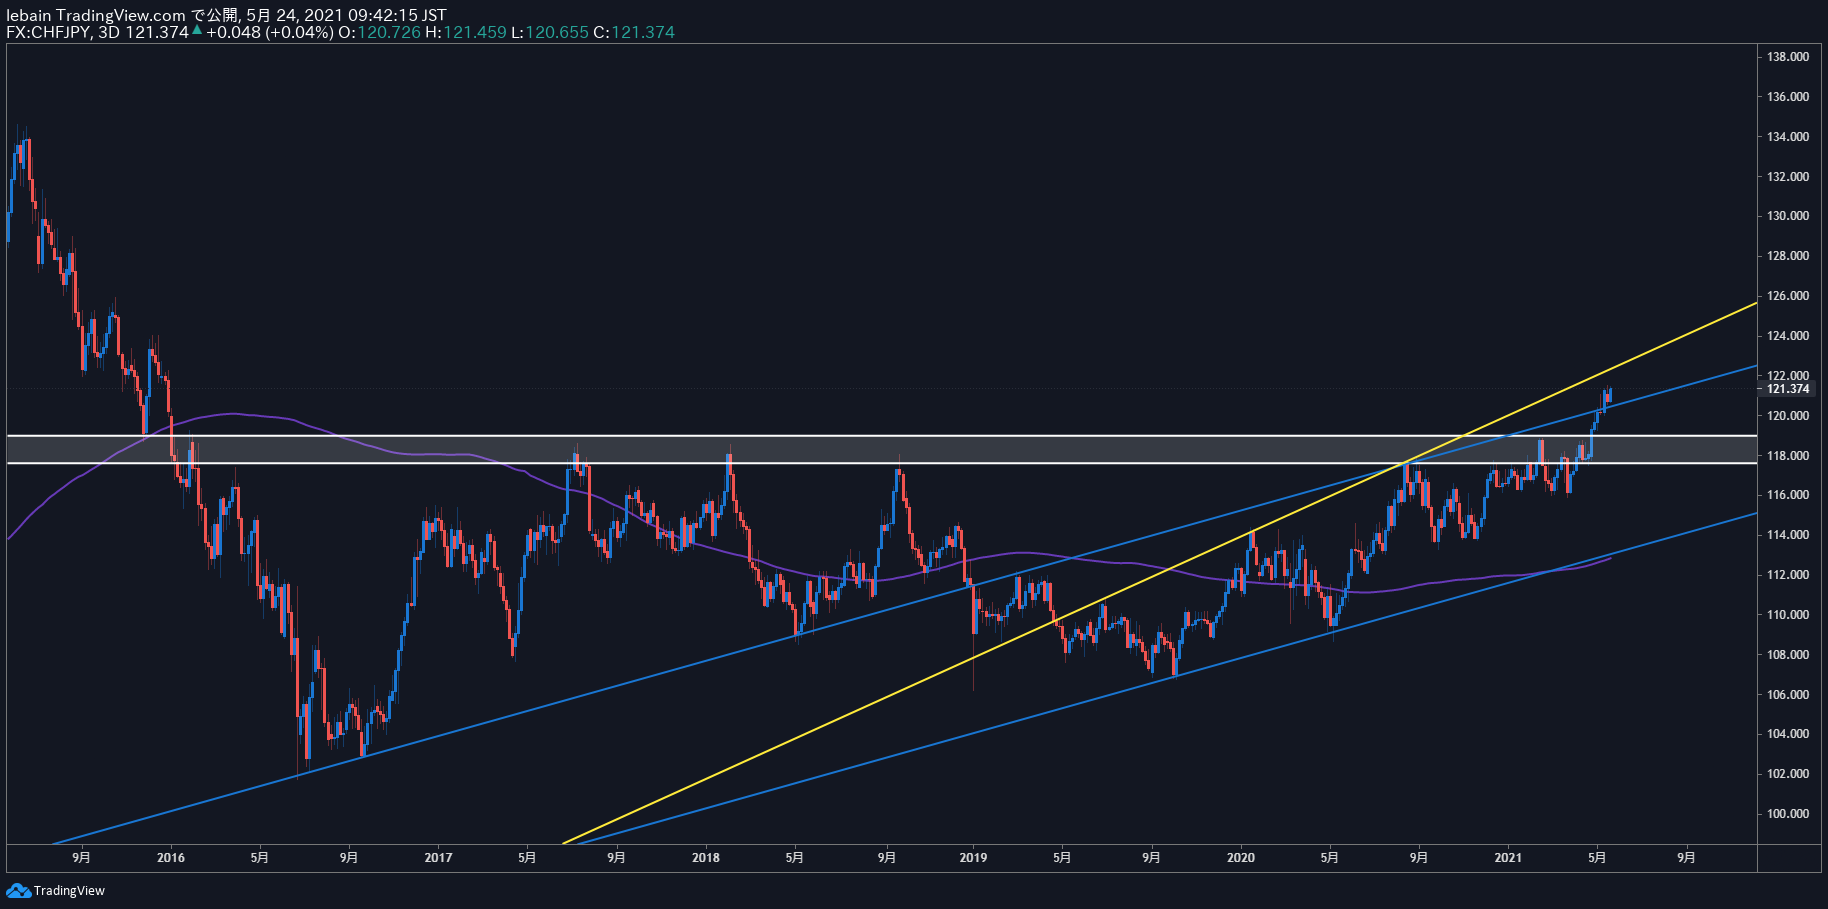Viewport: 1828px width, 909px height.
Task: Click the TradingView logo icon
Action: pos(18,890)
